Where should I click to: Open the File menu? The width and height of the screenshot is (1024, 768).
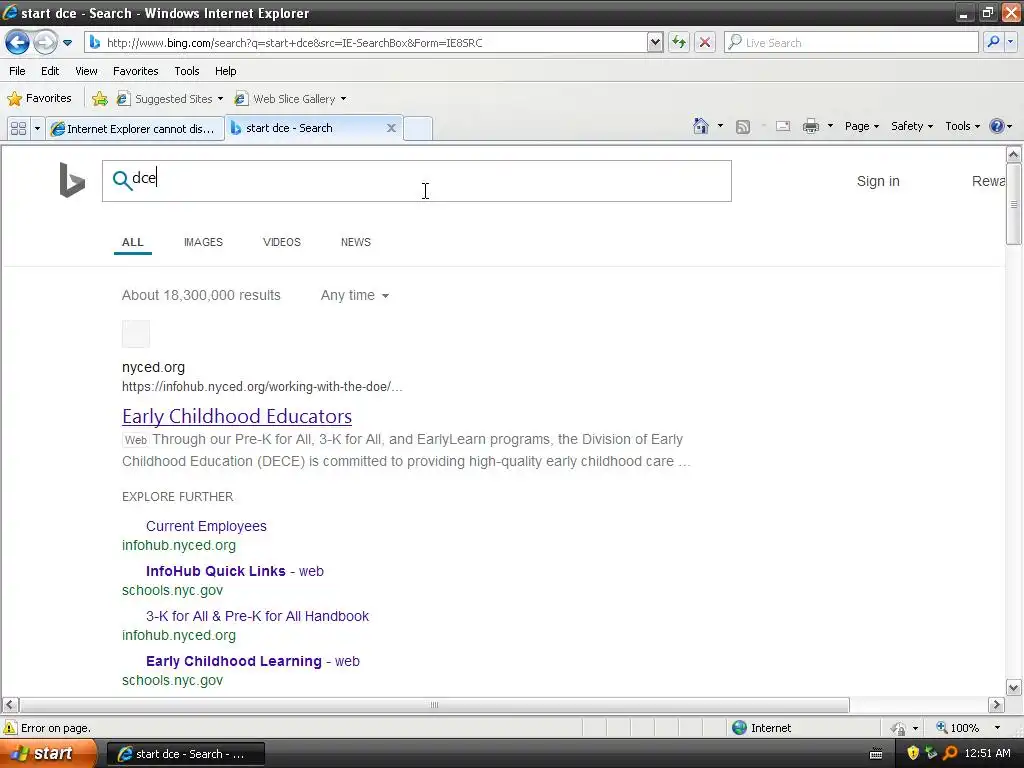(x=17, y=71)
